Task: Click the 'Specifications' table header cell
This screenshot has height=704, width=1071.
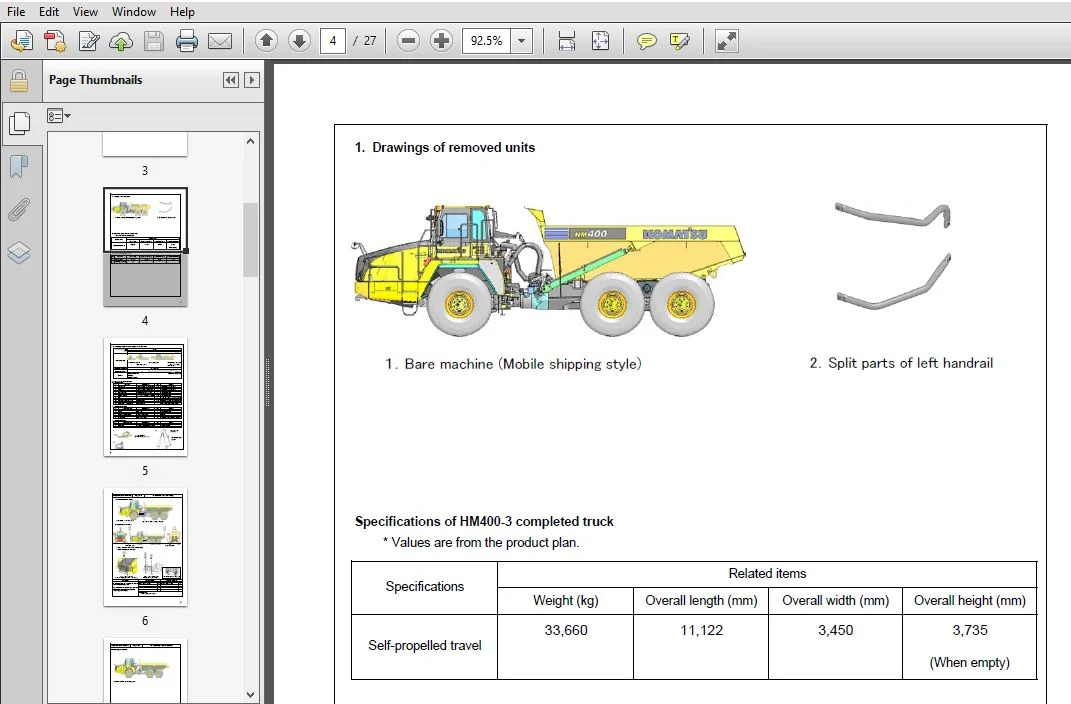Action: pyautogui.click(x=425, y=587)
